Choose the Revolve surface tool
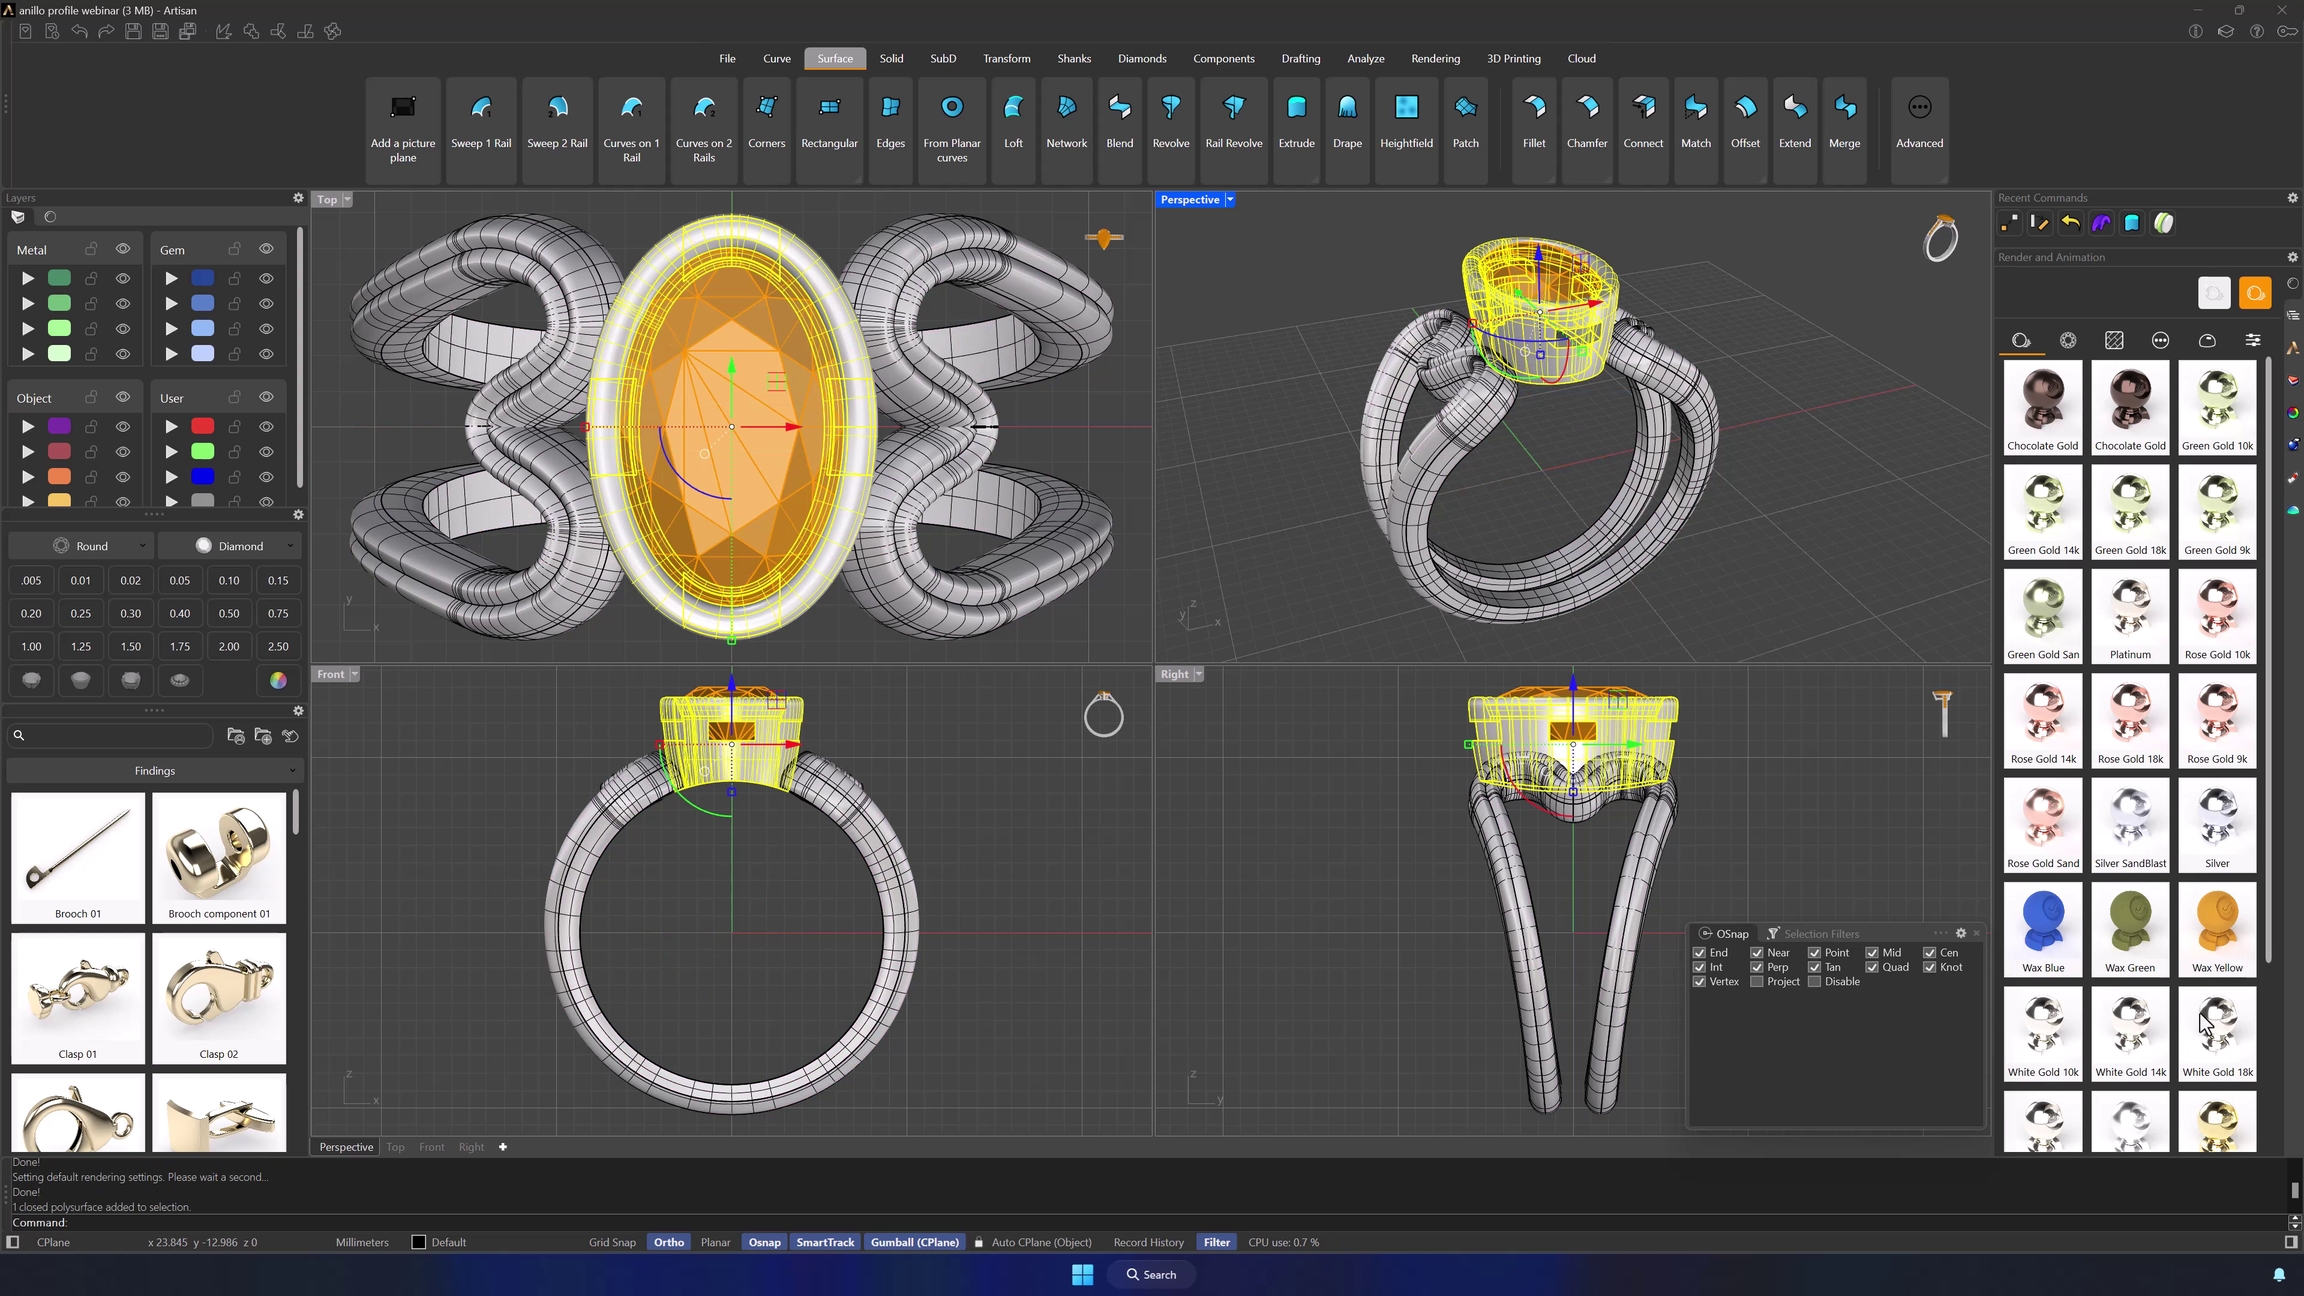Image resolution: width=2304 pixels, height=1296 pixels. coord(1170,122)
